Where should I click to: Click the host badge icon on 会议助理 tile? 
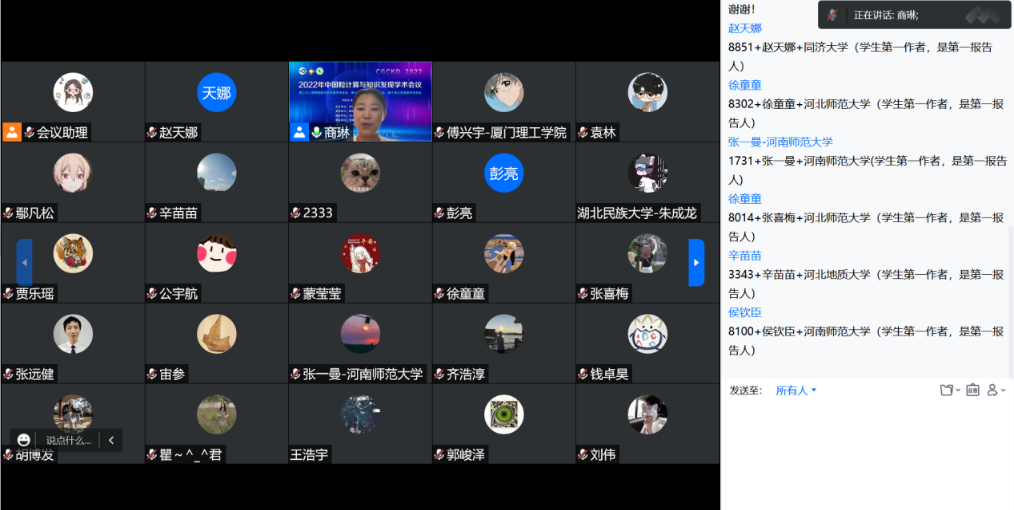[x=12, y=132]
